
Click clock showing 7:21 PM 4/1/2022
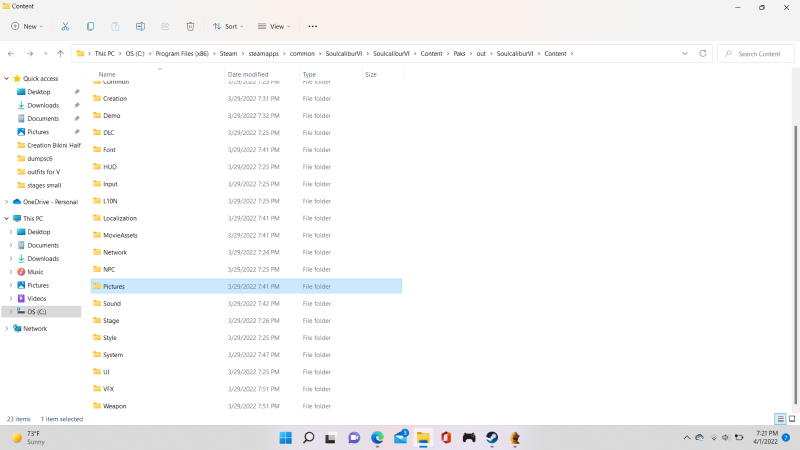click(767, 437)
